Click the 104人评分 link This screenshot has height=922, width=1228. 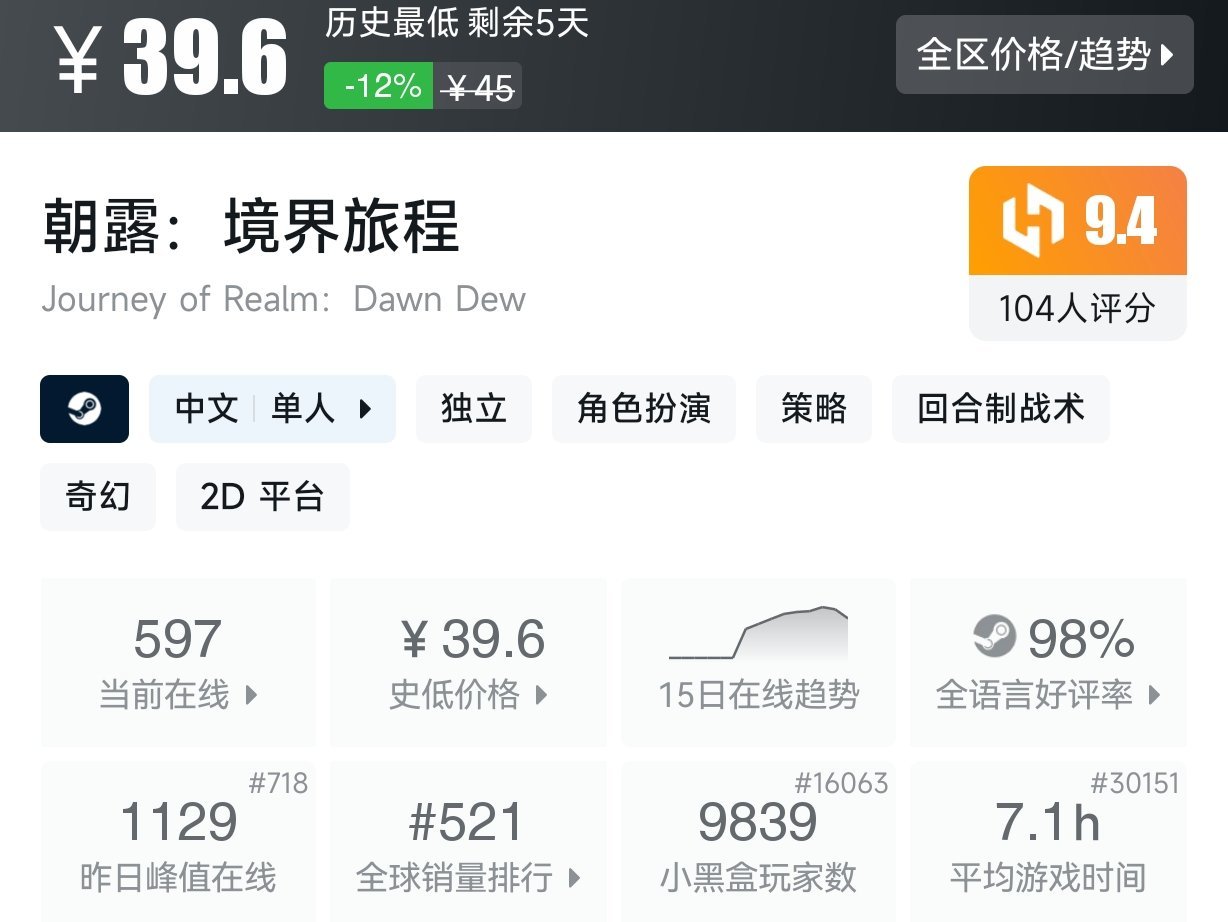click(1077, 309)
